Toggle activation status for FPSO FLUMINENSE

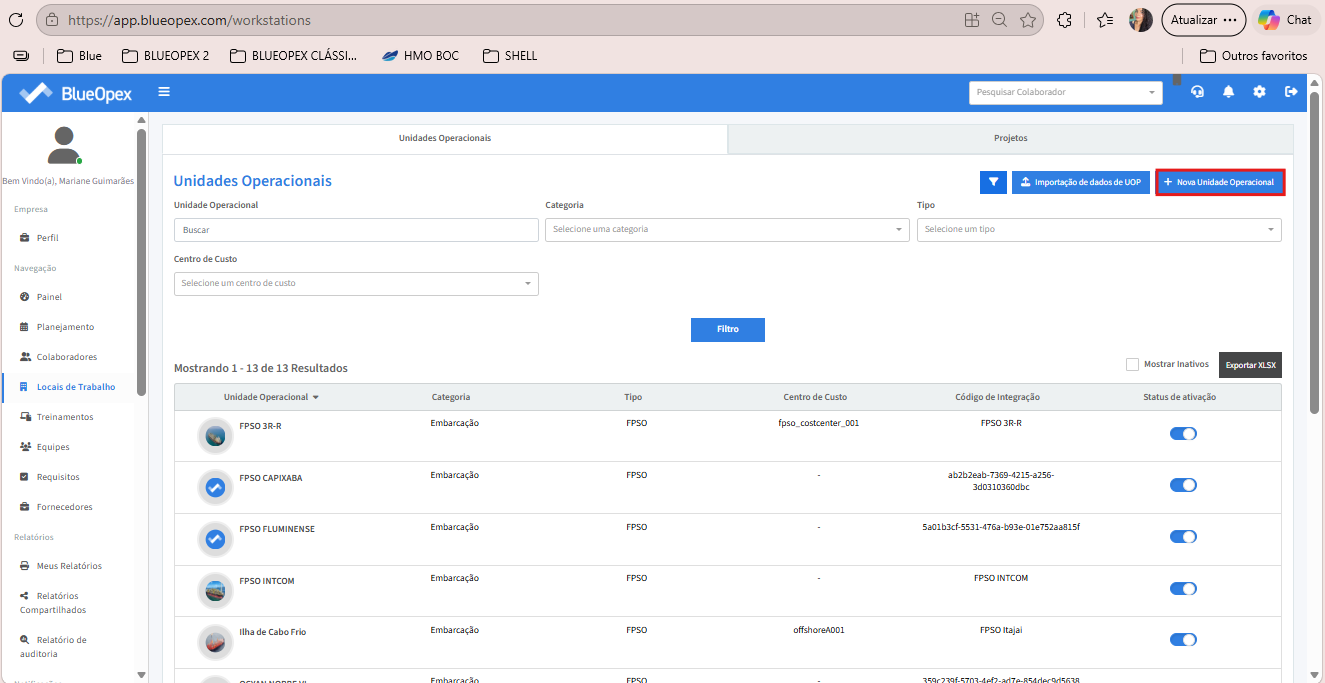click(1183, 537)
